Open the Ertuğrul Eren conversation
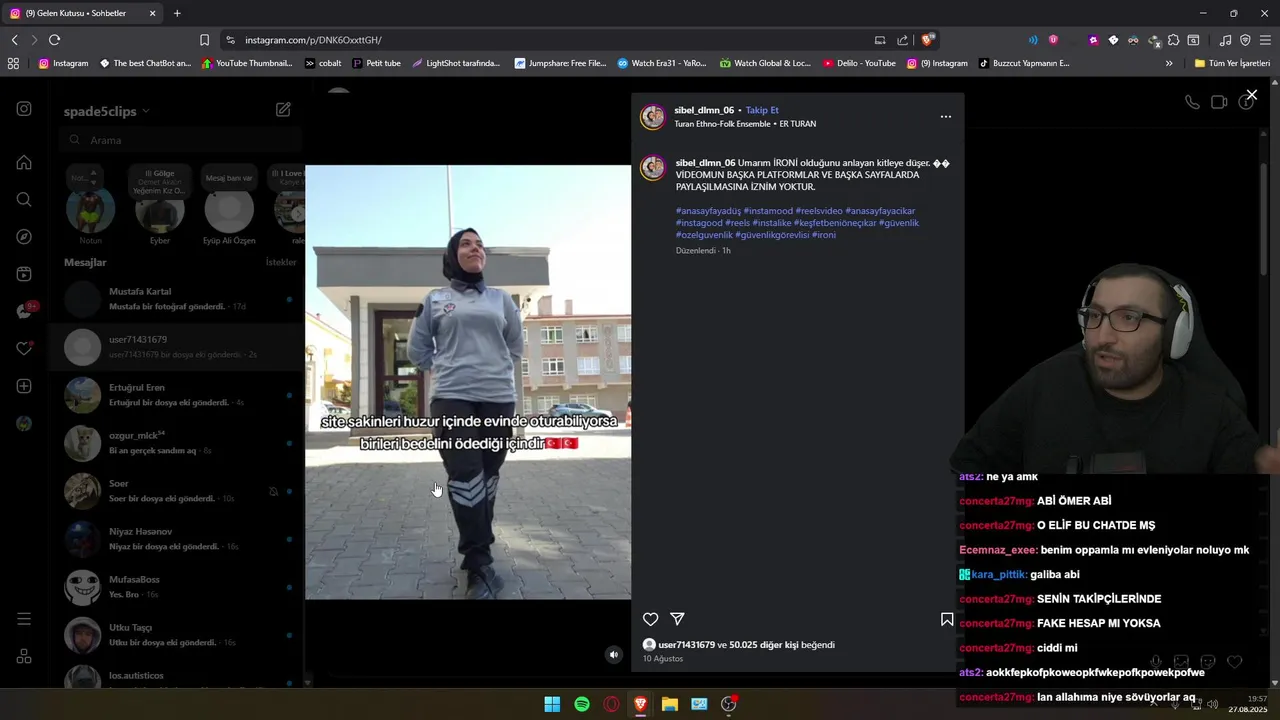This screenshot has height=720, width=1280. pos(176,395)
